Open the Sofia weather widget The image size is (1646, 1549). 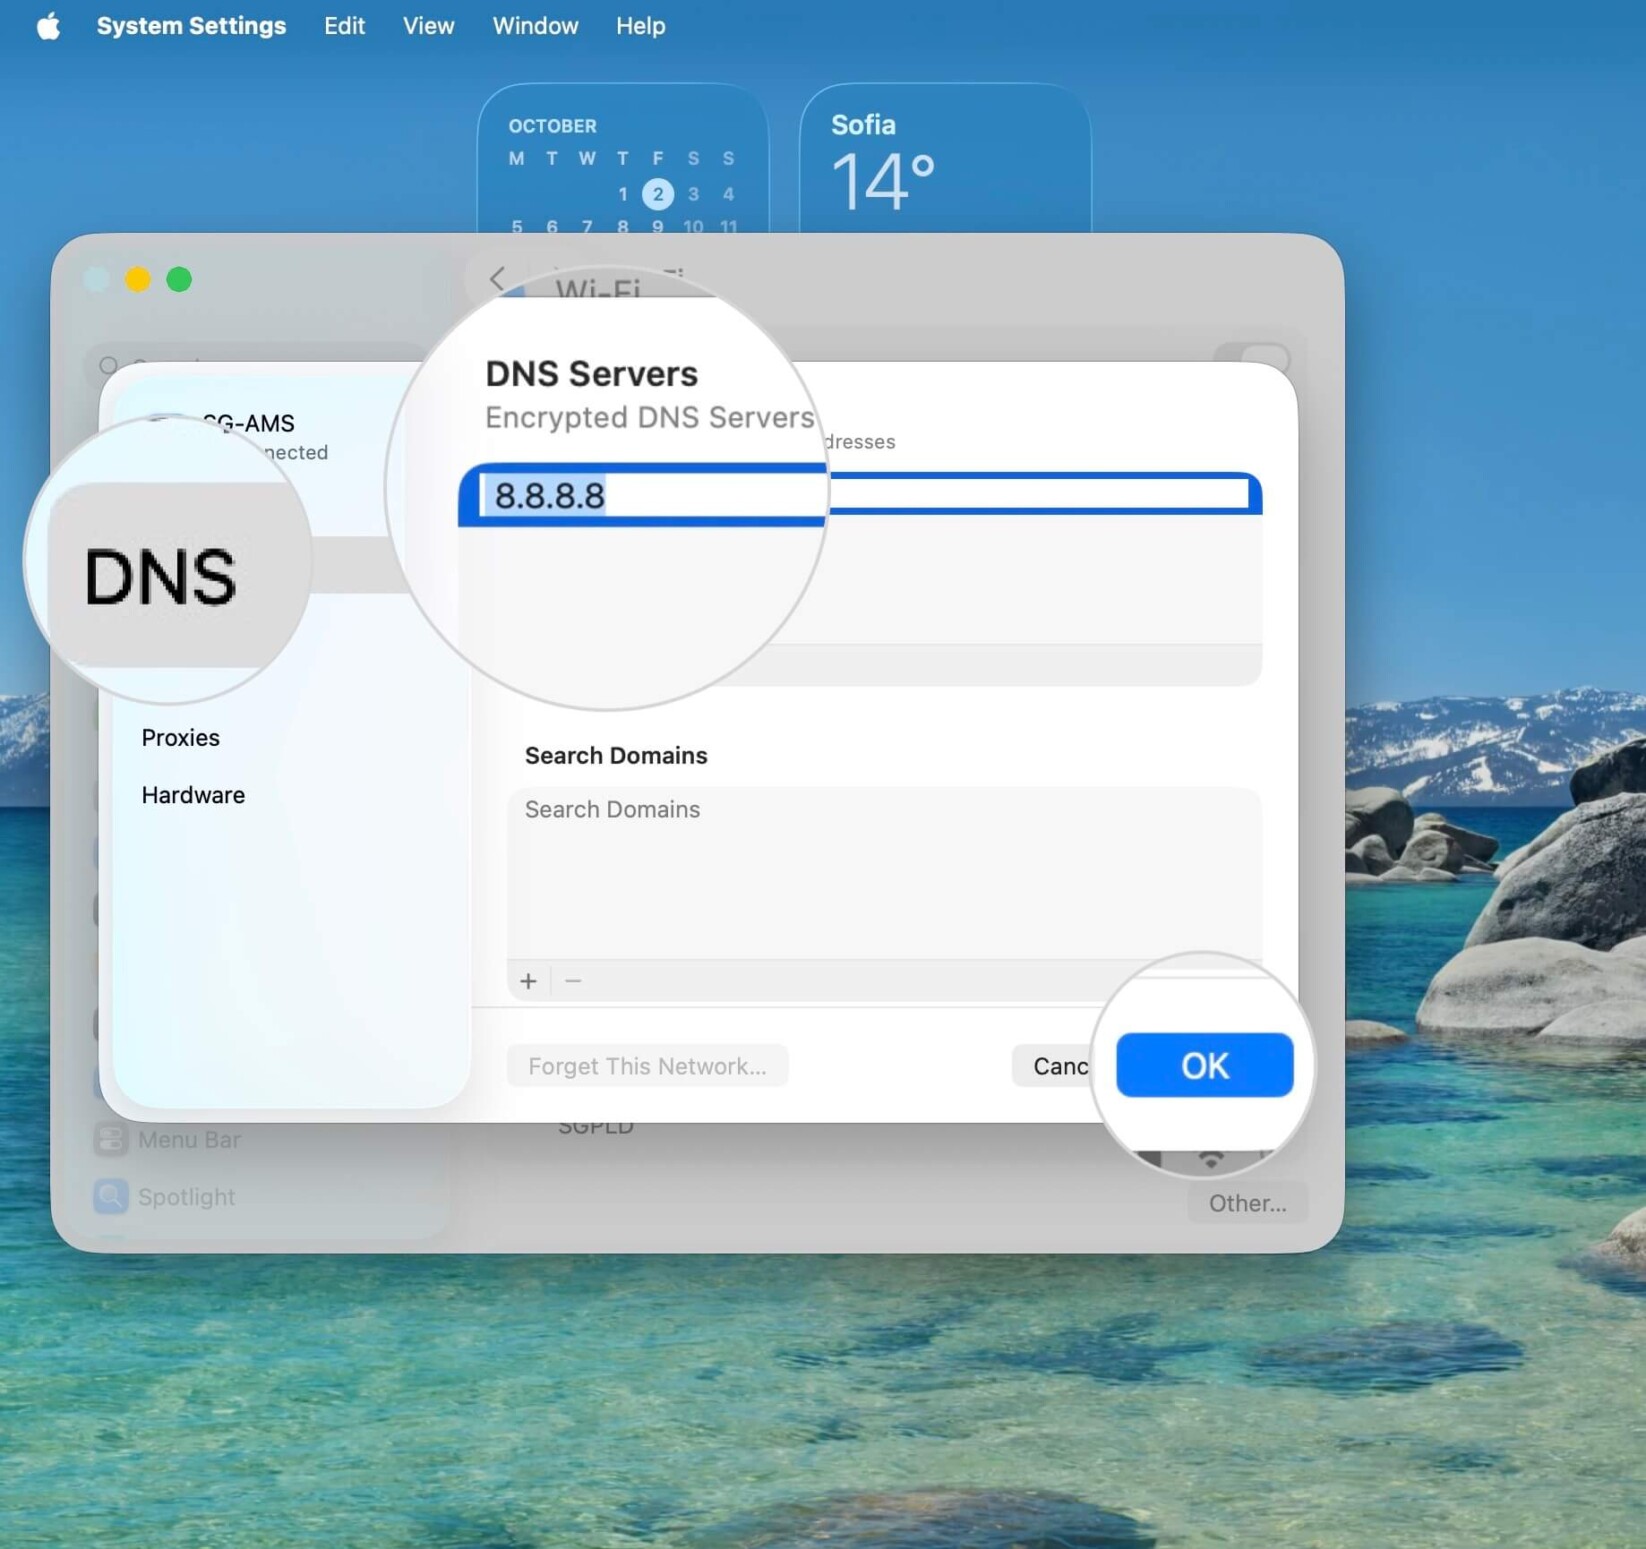tap(945, 160)
